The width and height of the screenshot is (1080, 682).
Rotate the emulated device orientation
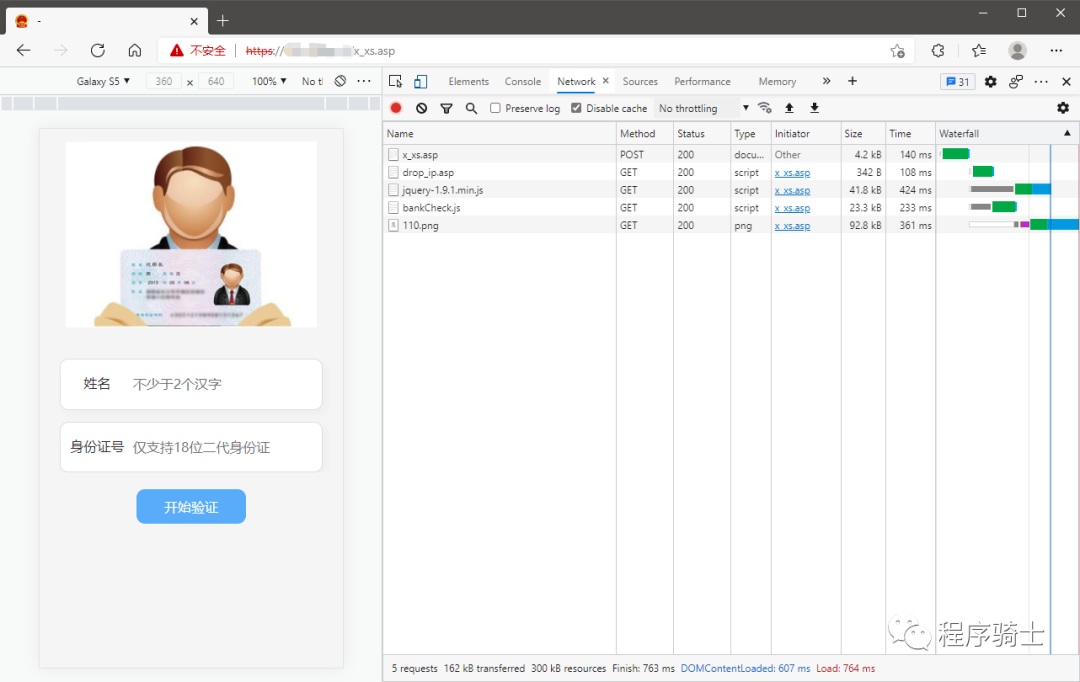click(x=340, y=82)
